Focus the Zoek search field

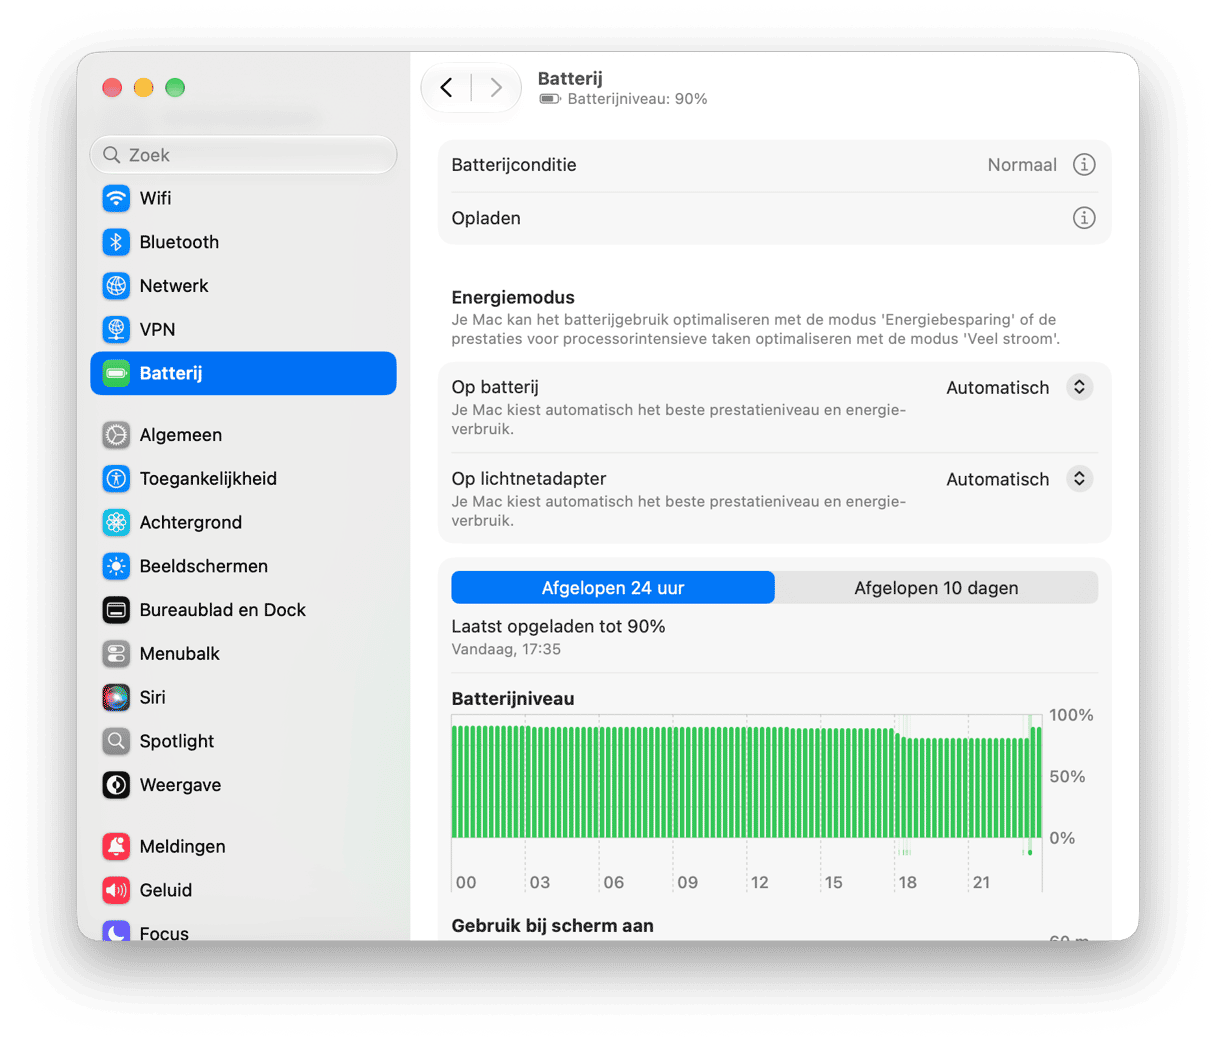tap(243, 155)
